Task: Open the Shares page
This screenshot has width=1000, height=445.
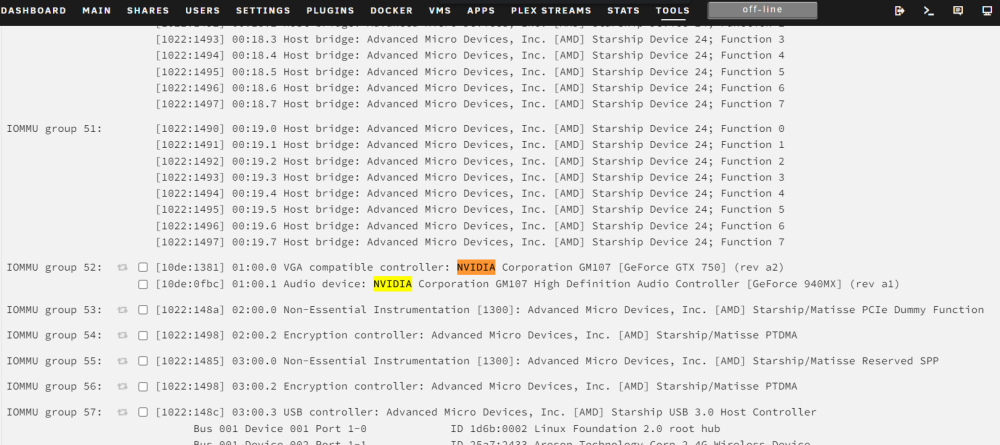Action: [148, 11]
